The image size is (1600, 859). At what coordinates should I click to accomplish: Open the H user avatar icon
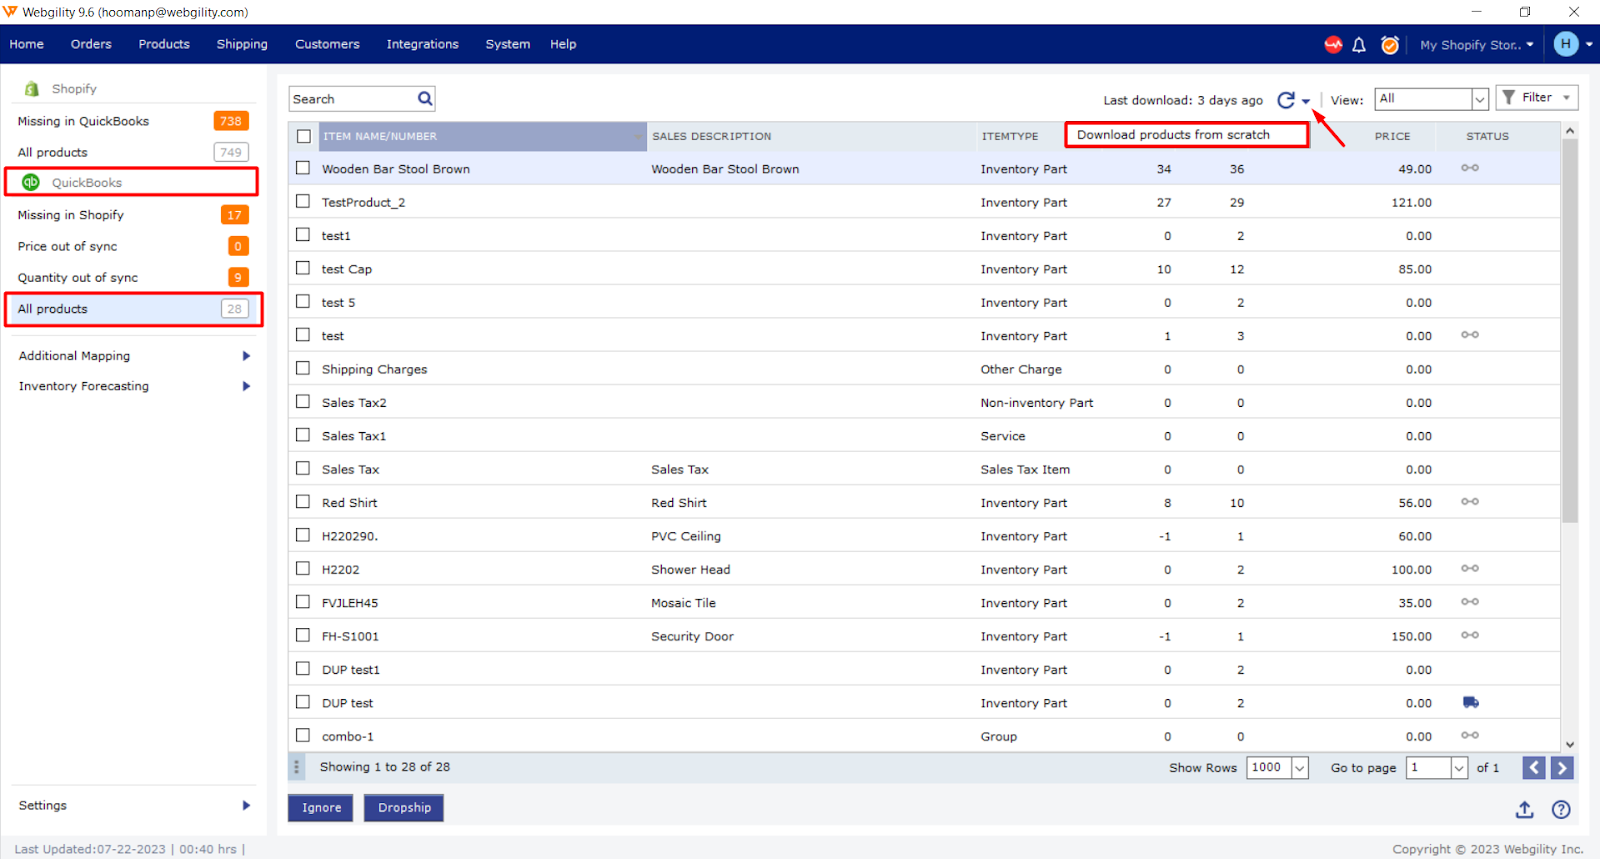pyautogui.click(x=1566, y=44)
